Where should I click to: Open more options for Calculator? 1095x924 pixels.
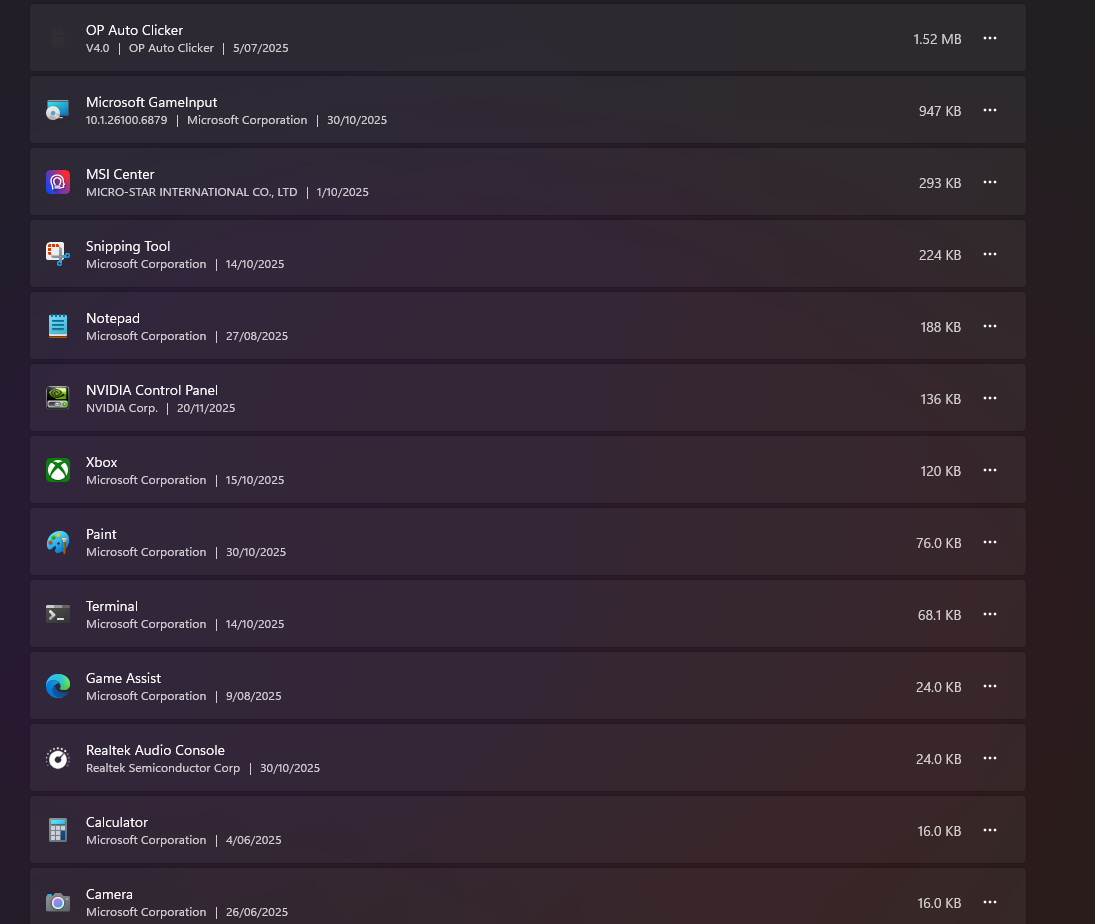pos(990,830)
